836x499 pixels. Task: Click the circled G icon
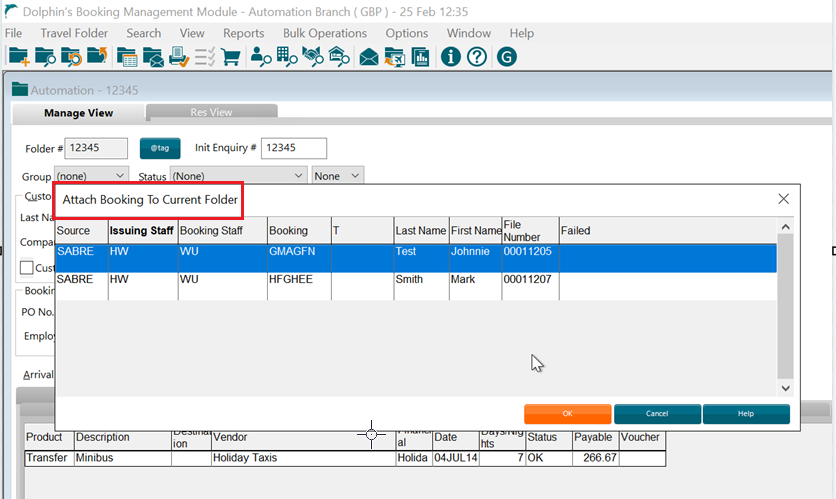pyautogui.click(x=507, y=57)
